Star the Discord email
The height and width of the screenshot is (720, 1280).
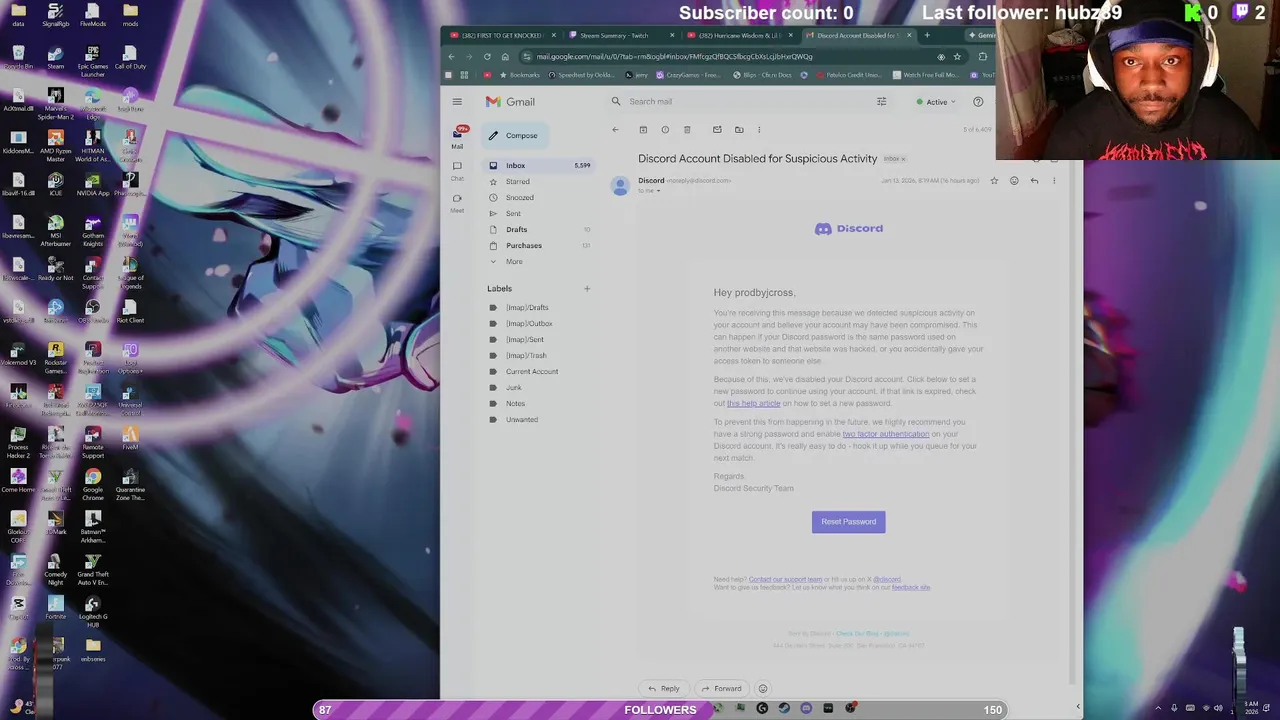pos(994,181)
